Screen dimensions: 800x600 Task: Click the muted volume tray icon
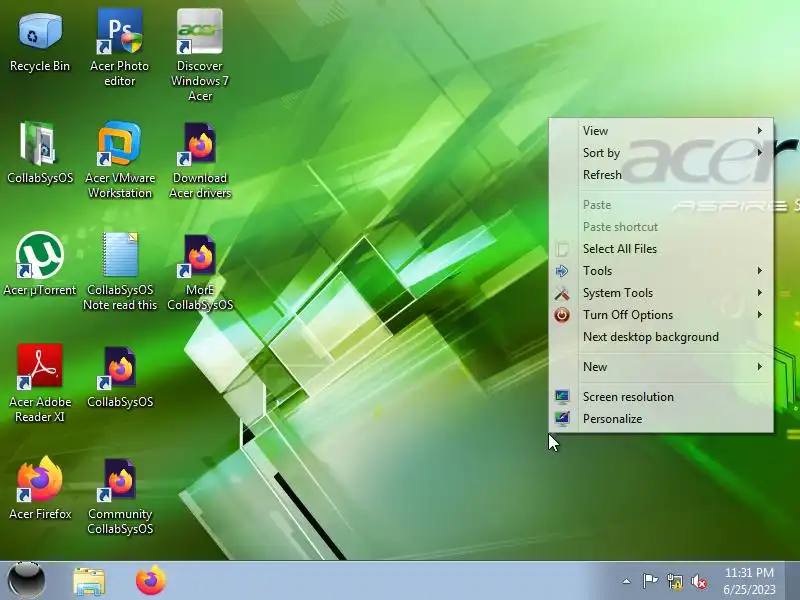coord(699,581)
